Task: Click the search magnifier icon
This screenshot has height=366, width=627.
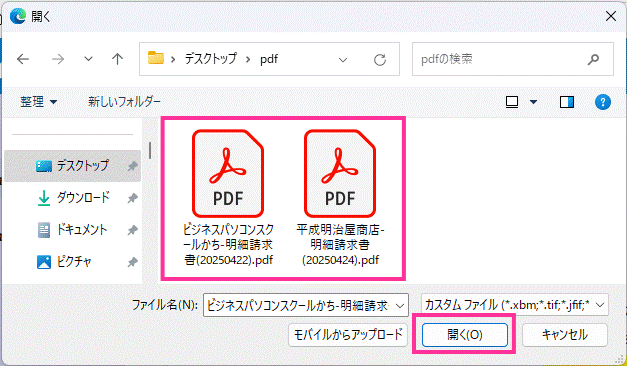Action: pos(593,59)
